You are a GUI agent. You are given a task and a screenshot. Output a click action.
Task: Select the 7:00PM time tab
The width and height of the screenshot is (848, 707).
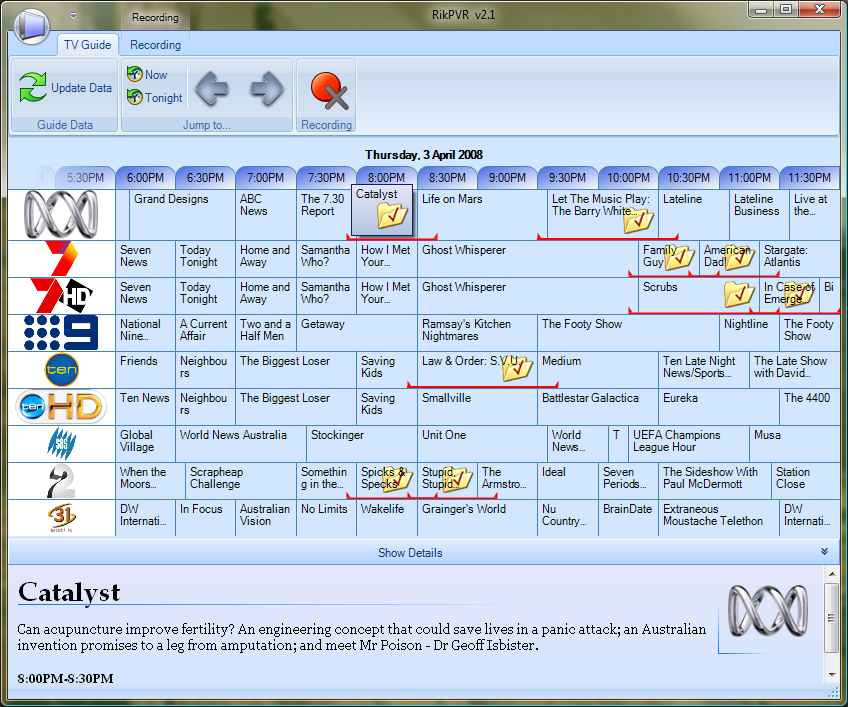click(266, 177)
